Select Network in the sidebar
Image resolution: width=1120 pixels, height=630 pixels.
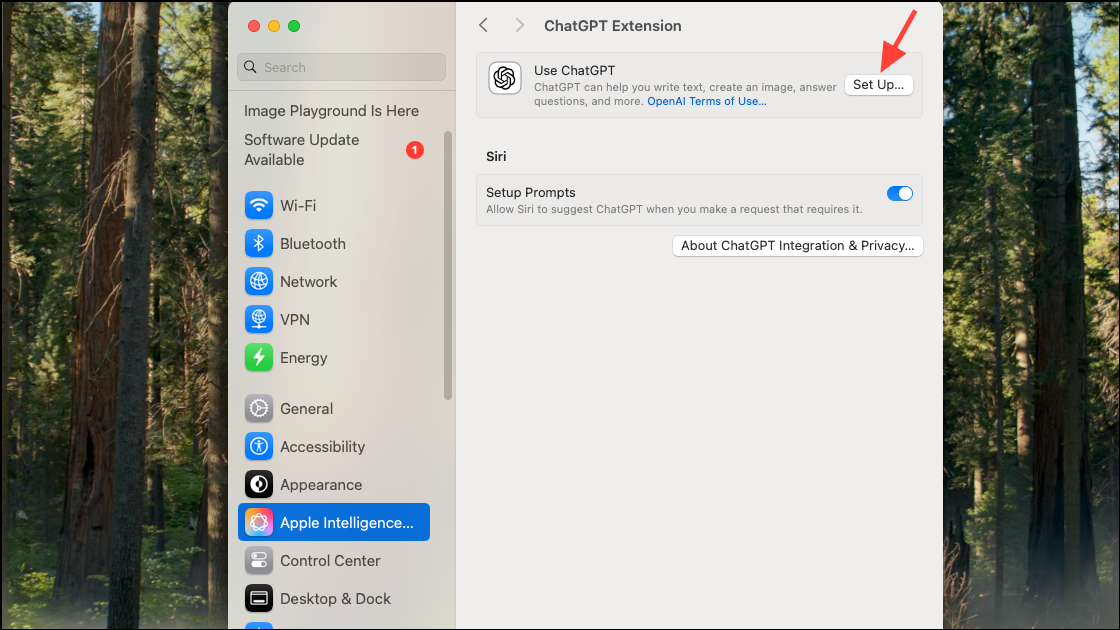click(334, 281)
